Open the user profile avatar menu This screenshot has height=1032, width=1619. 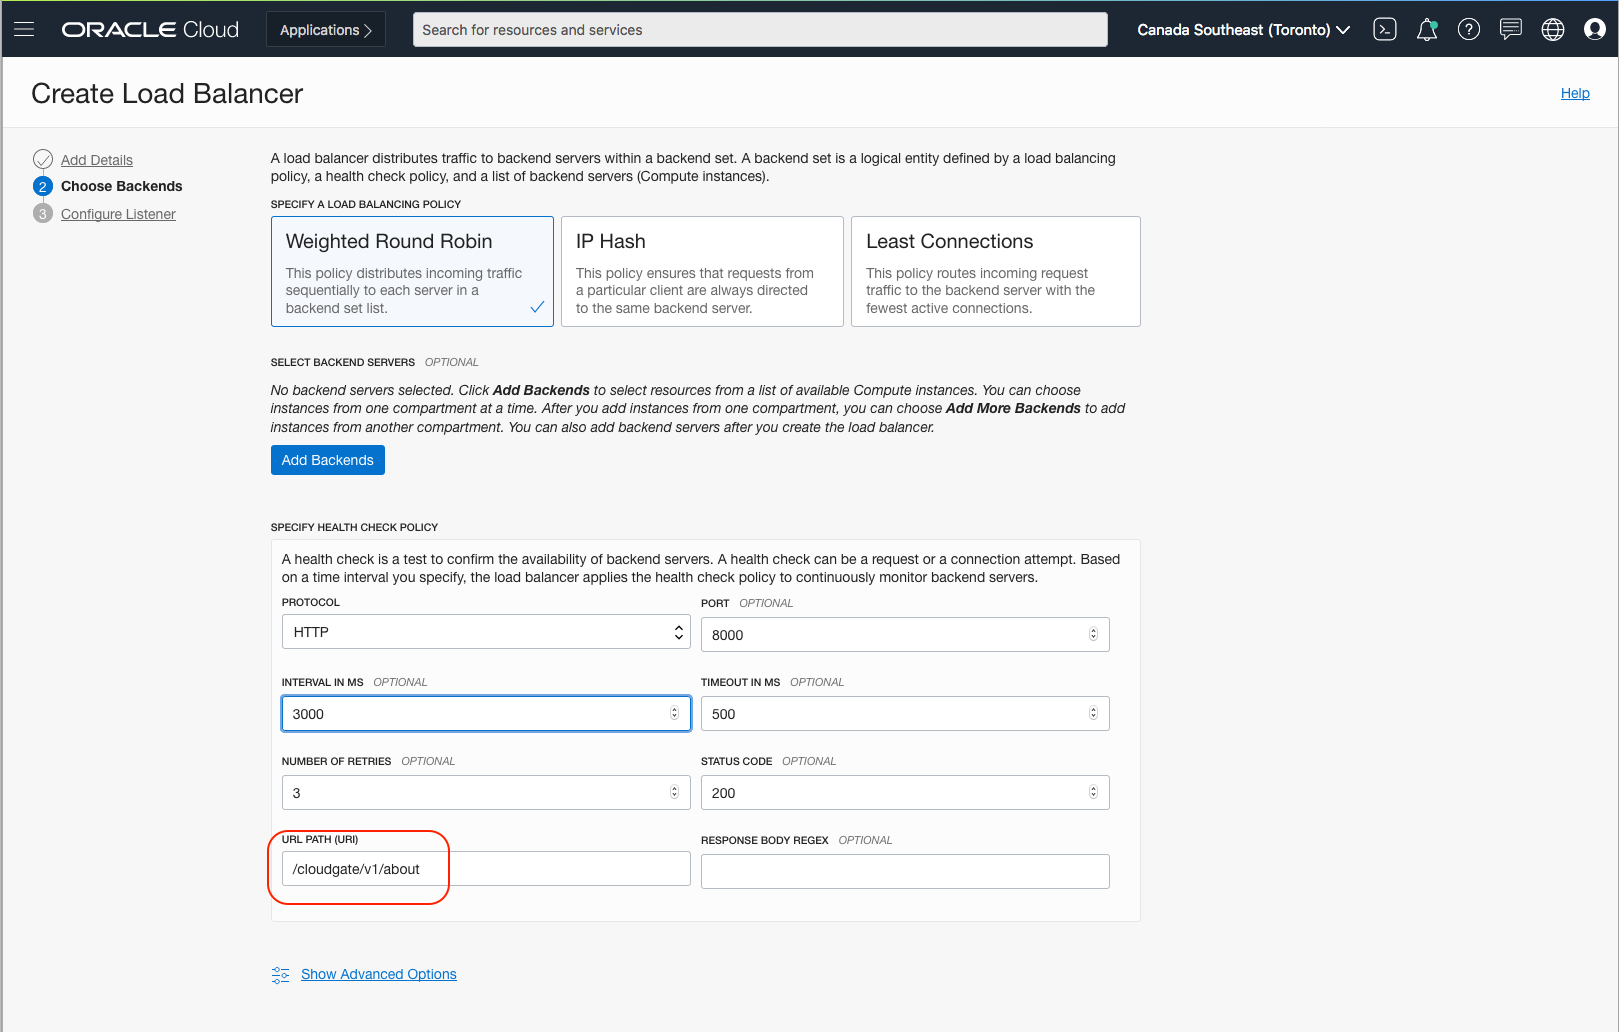[1595, 30]
